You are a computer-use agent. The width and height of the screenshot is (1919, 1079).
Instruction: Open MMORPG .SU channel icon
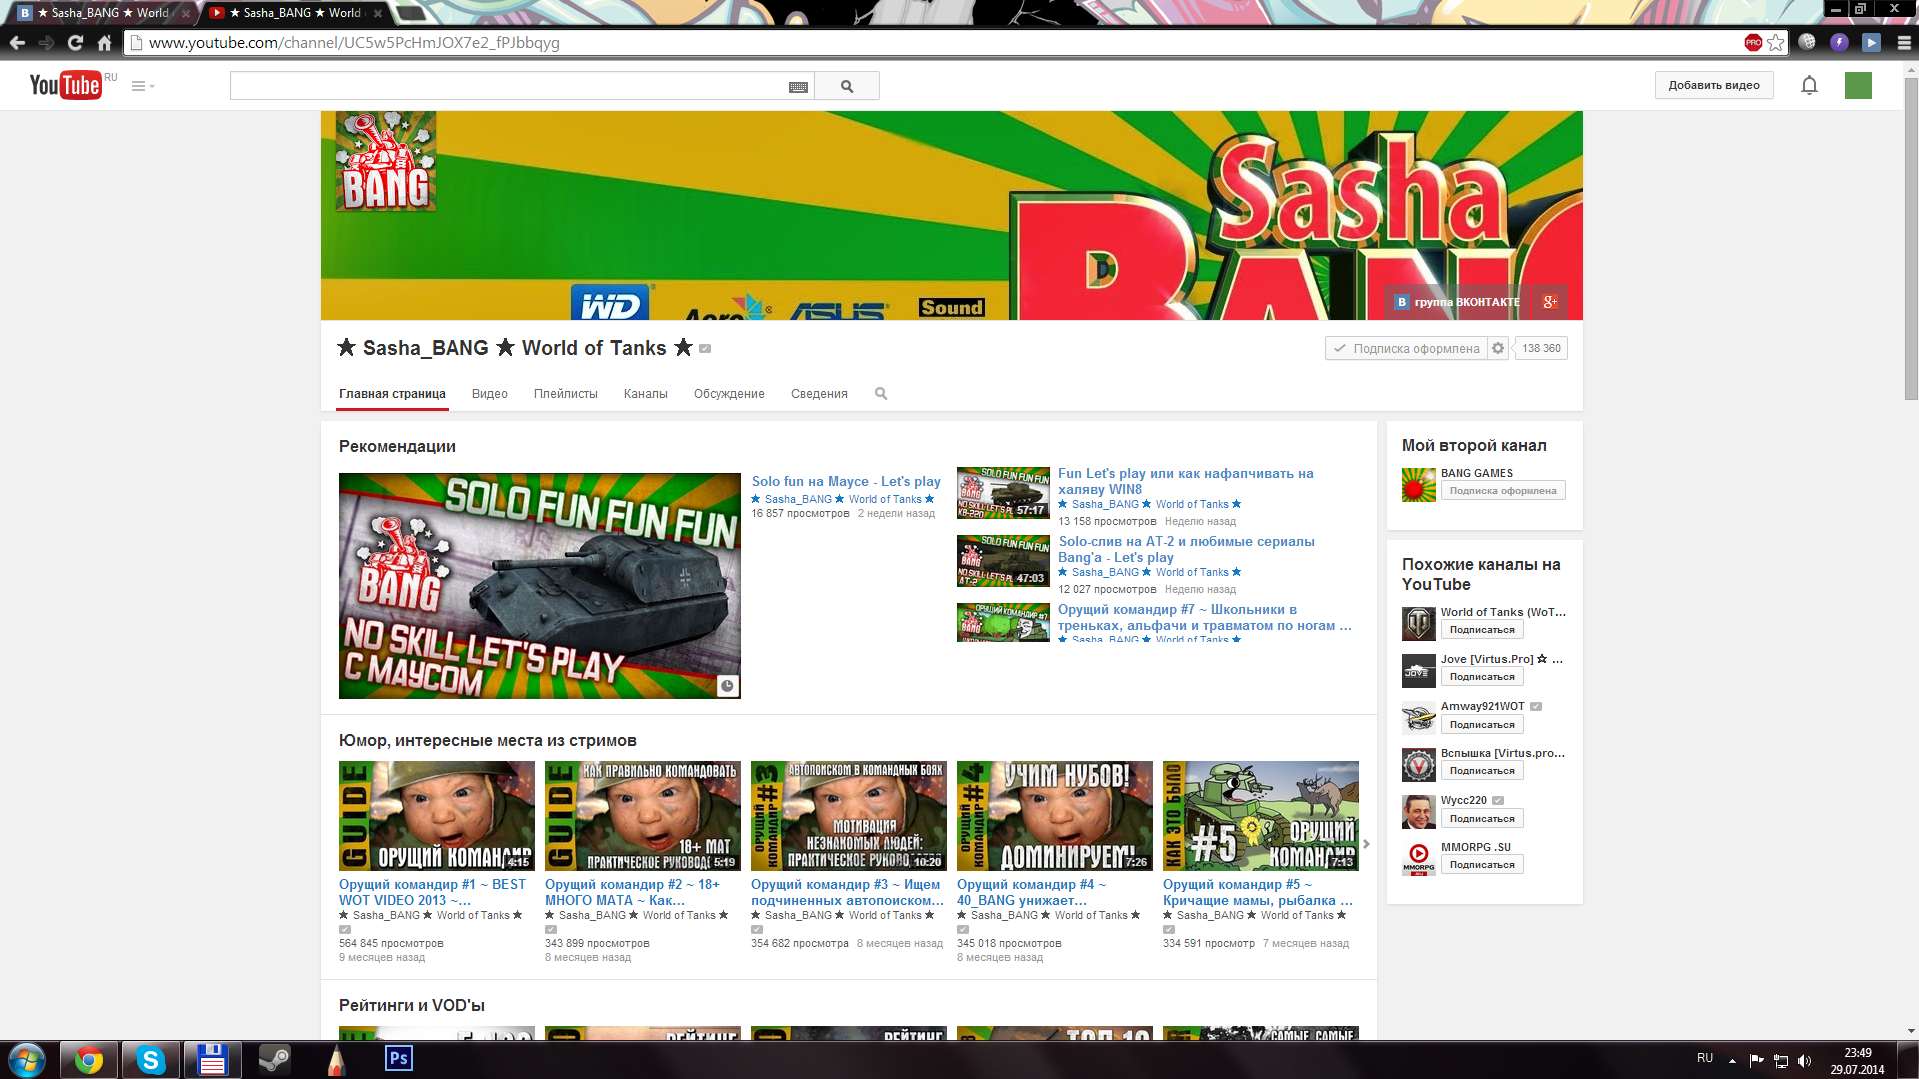[1419, 859]
